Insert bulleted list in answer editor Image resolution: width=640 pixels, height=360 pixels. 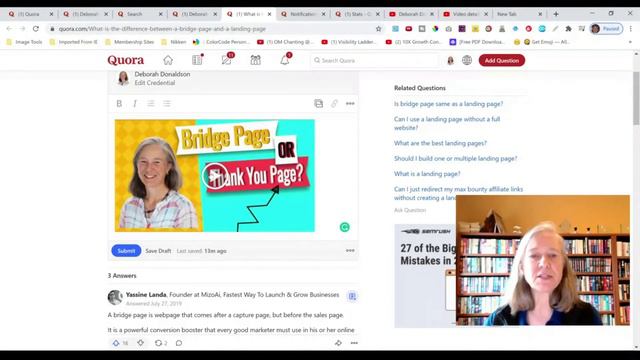point(167,104)
